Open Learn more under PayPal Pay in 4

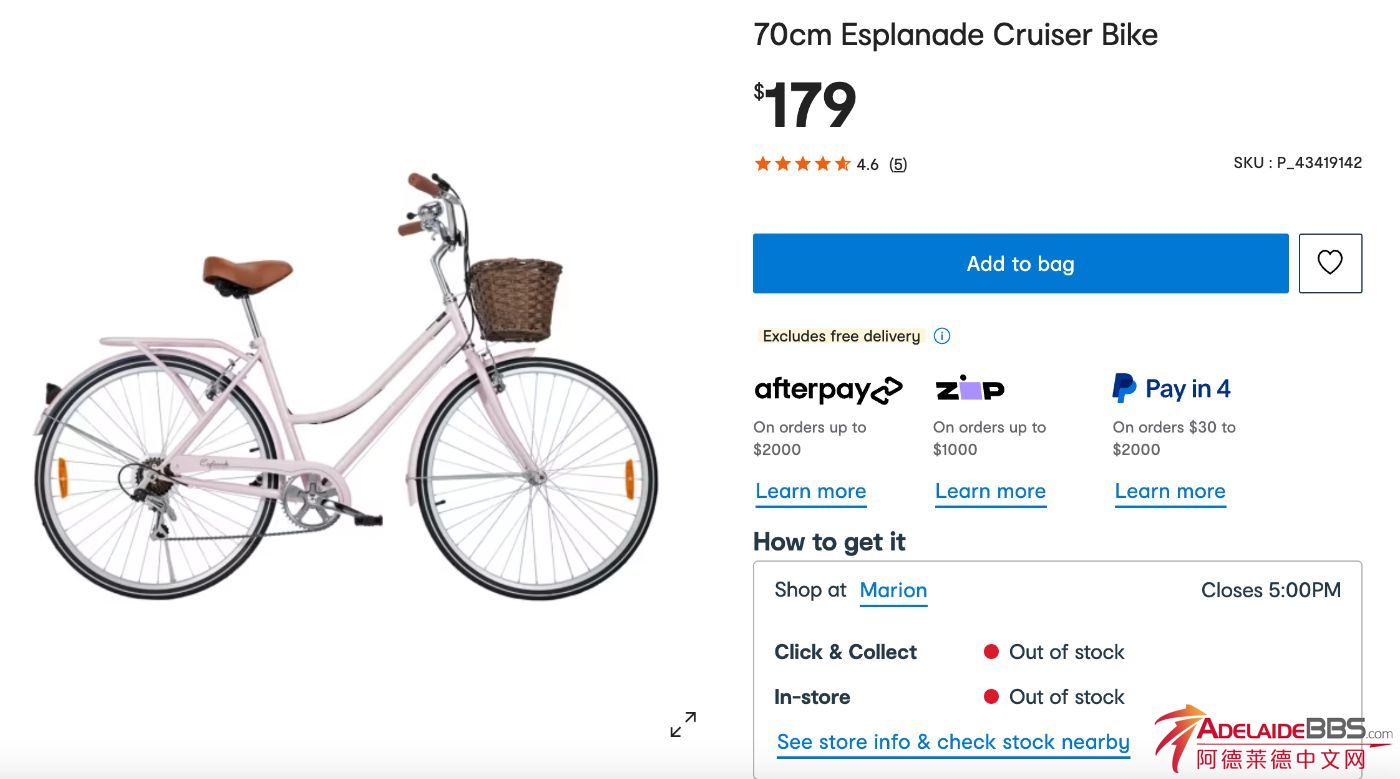[1170, 491]
